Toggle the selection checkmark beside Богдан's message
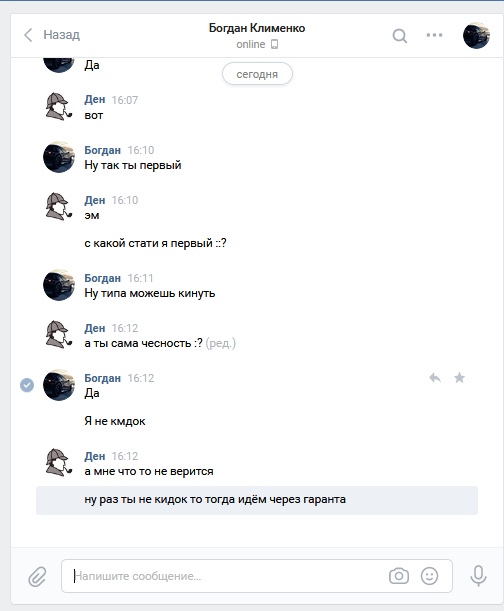504x611 pixels. click(27, 385)
